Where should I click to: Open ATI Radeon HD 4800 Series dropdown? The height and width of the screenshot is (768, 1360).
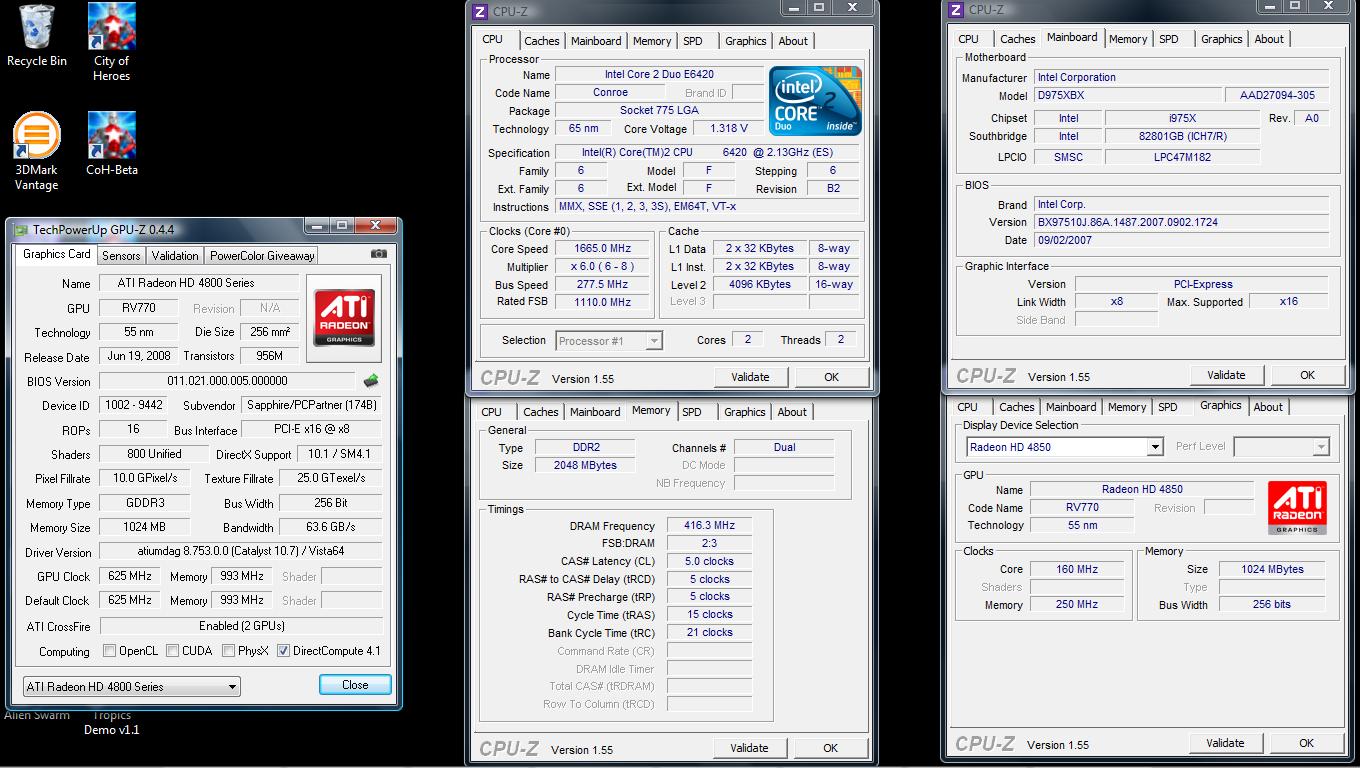pyautogui.click(x=131, y=687)
